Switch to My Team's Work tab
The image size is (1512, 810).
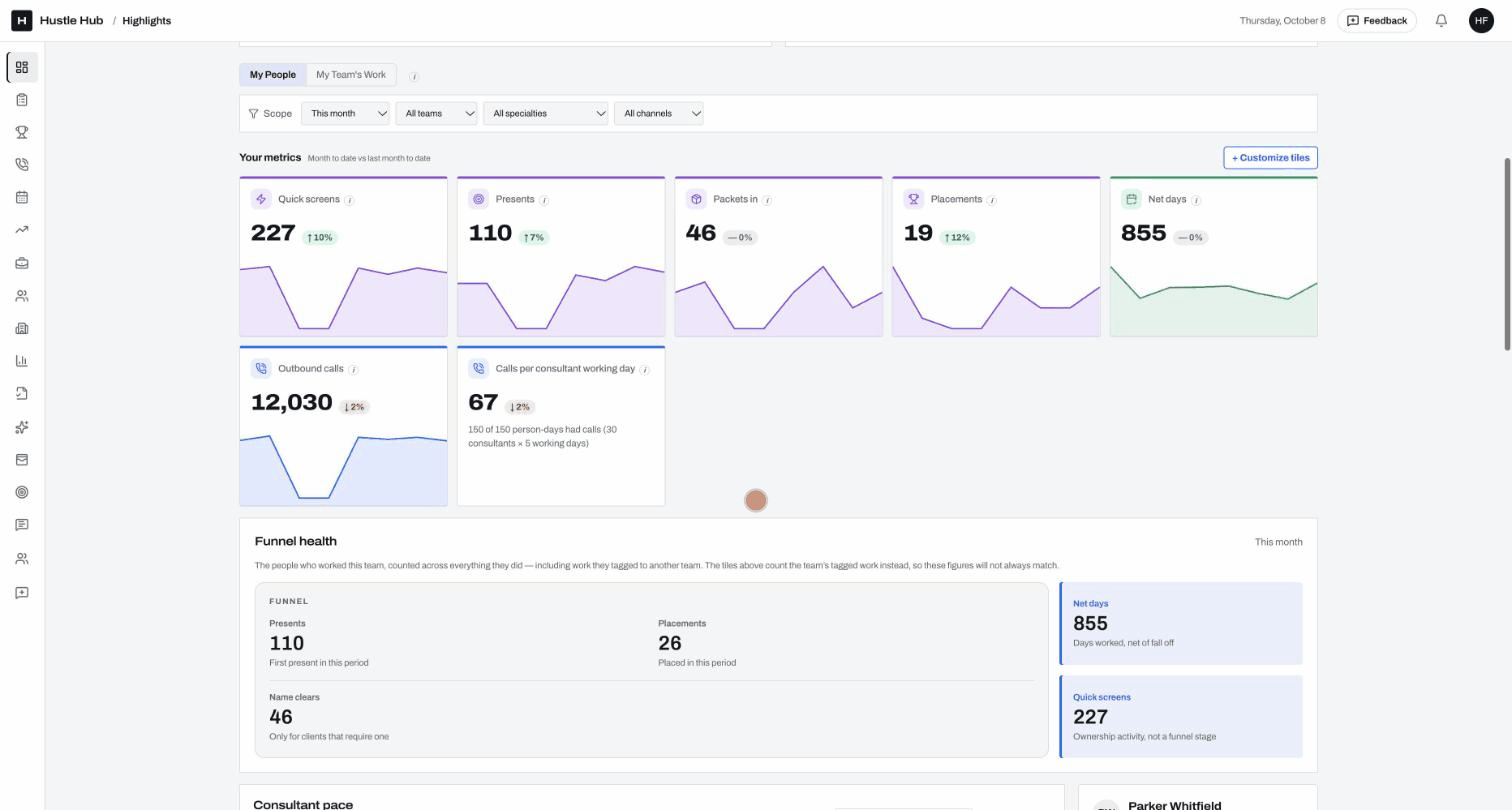tap(351, 75)
